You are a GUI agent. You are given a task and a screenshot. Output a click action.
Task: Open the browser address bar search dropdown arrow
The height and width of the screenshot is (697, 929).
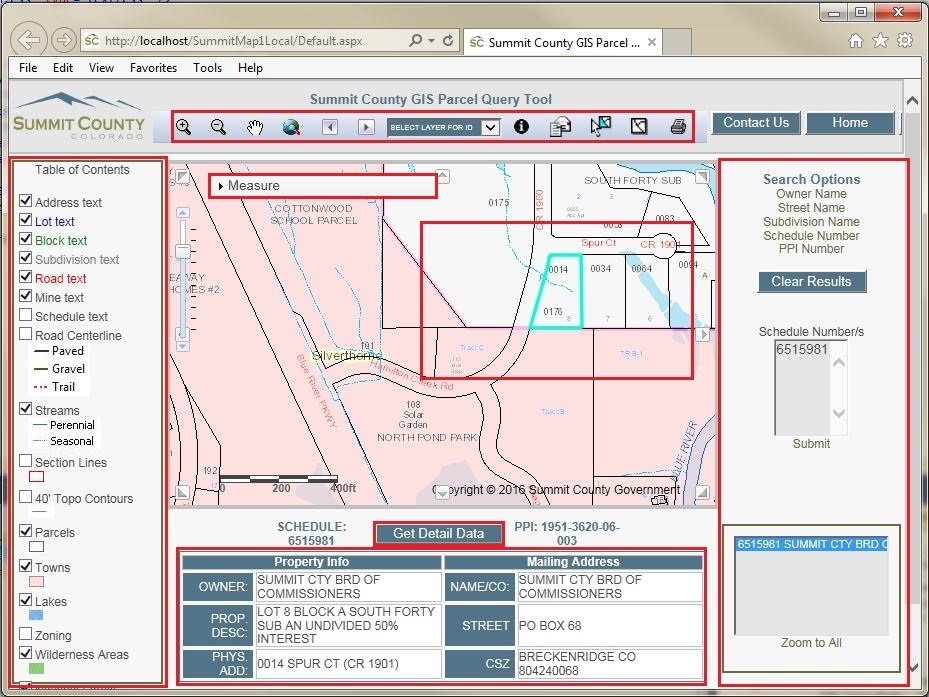pyautogui.click(x=432, y=41)
